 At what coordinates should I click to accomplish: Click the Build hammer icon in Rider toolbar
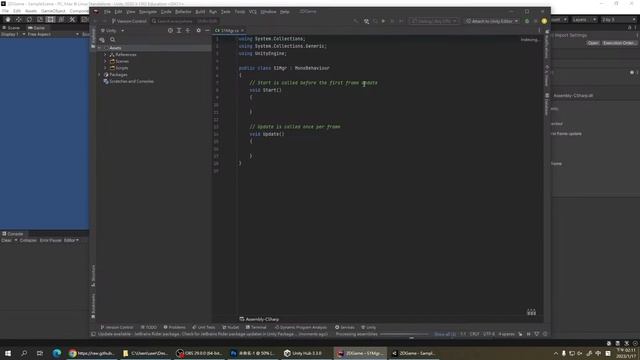click(367, 21)
